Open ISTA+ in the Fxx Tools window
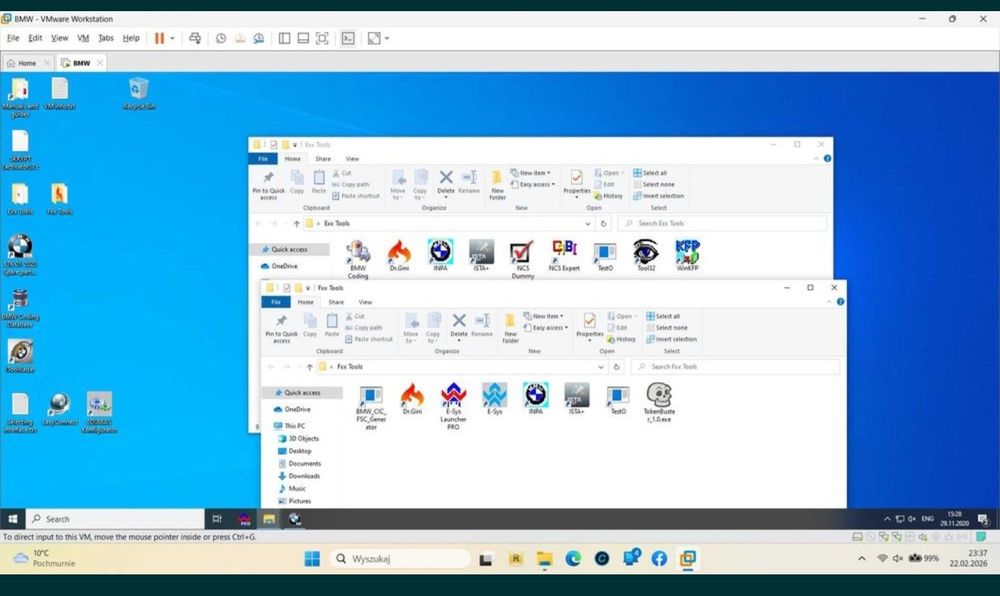1000x596 pixels. click(577, 399)
